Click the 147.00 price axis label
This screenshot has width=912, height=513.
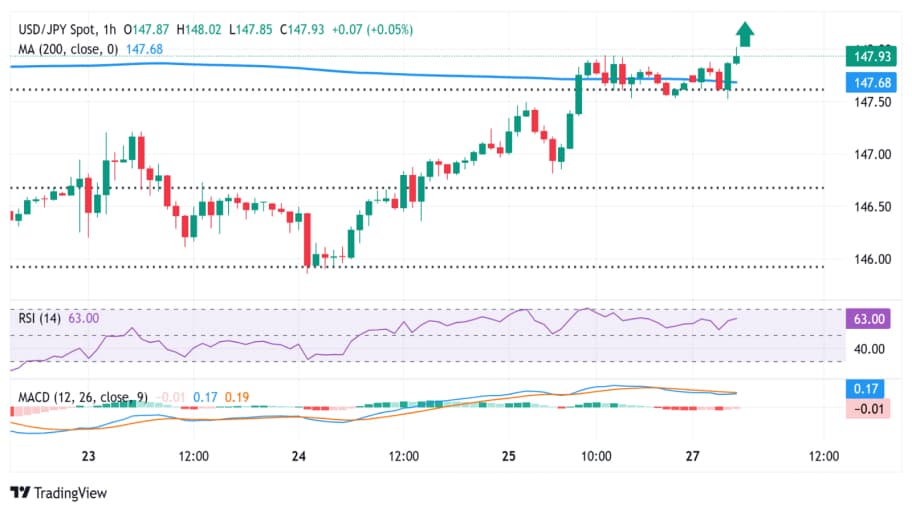tap(872, 155)
